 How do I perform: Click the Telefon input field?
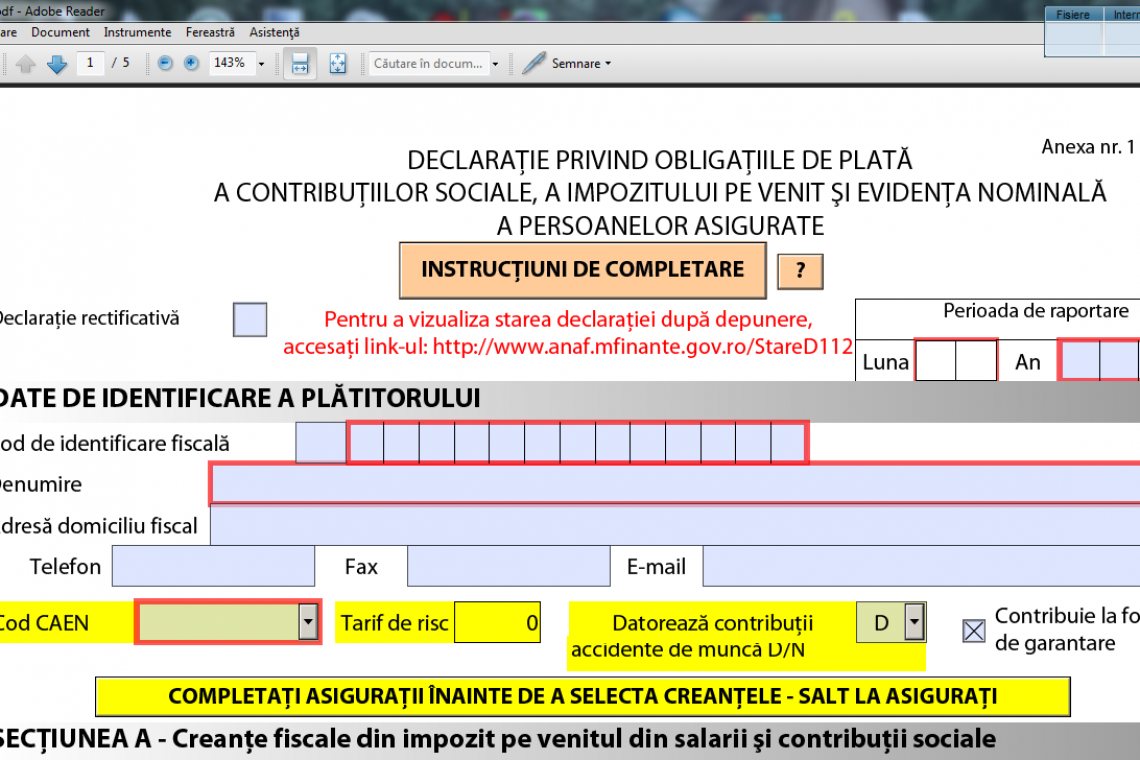(x=213, y=566)
